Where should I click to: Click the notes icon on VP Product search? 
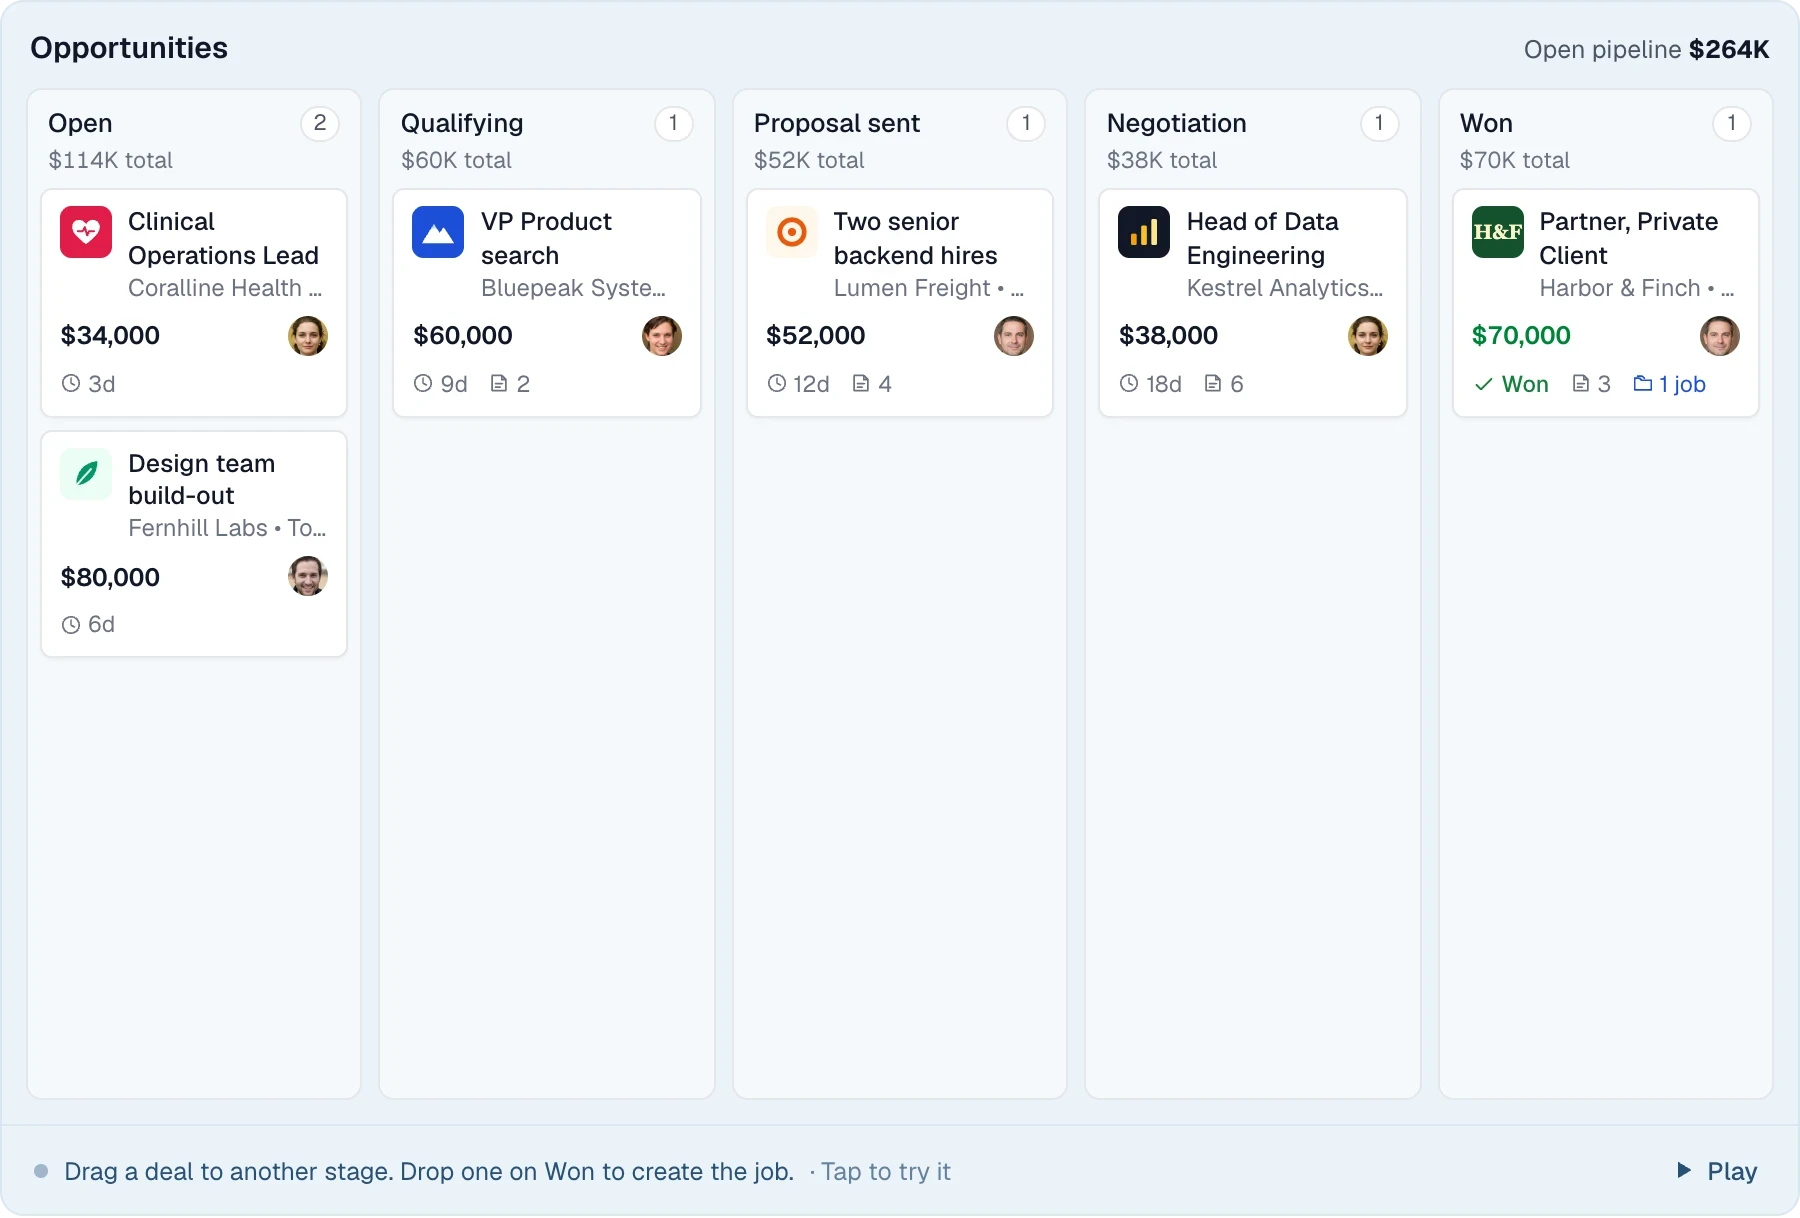tap(499, 383)
